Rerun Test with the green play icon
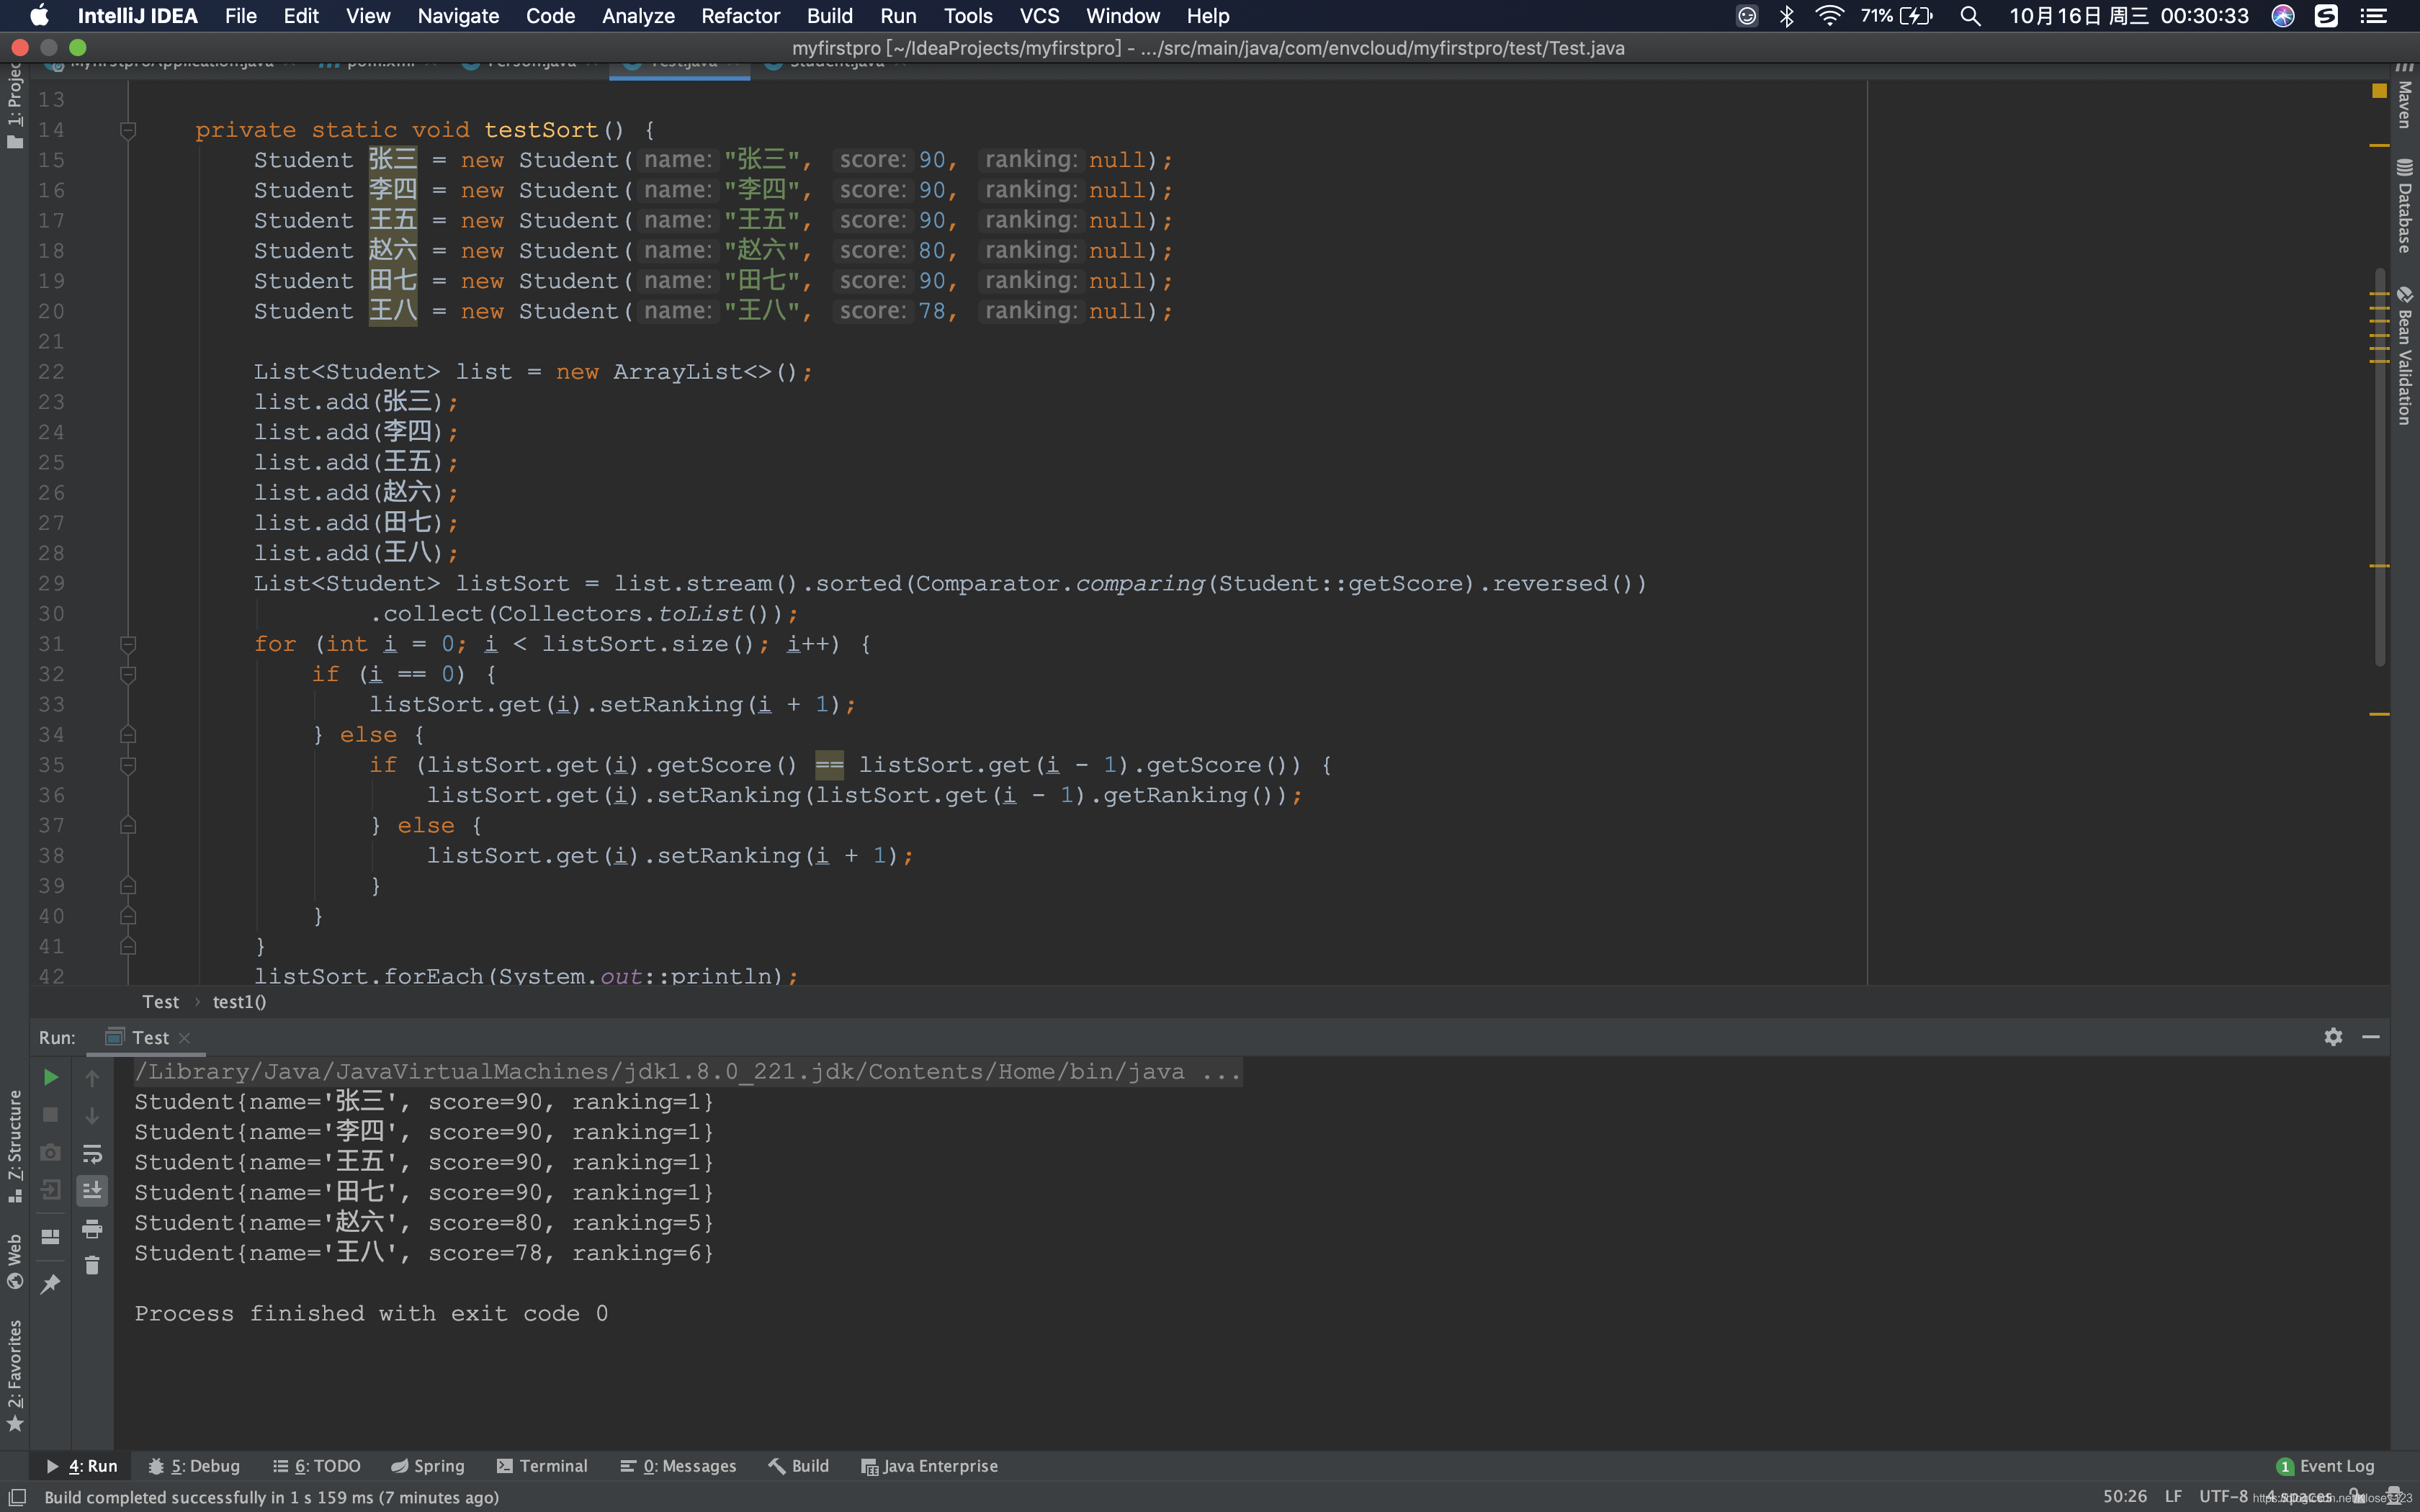 (50, 1077)
